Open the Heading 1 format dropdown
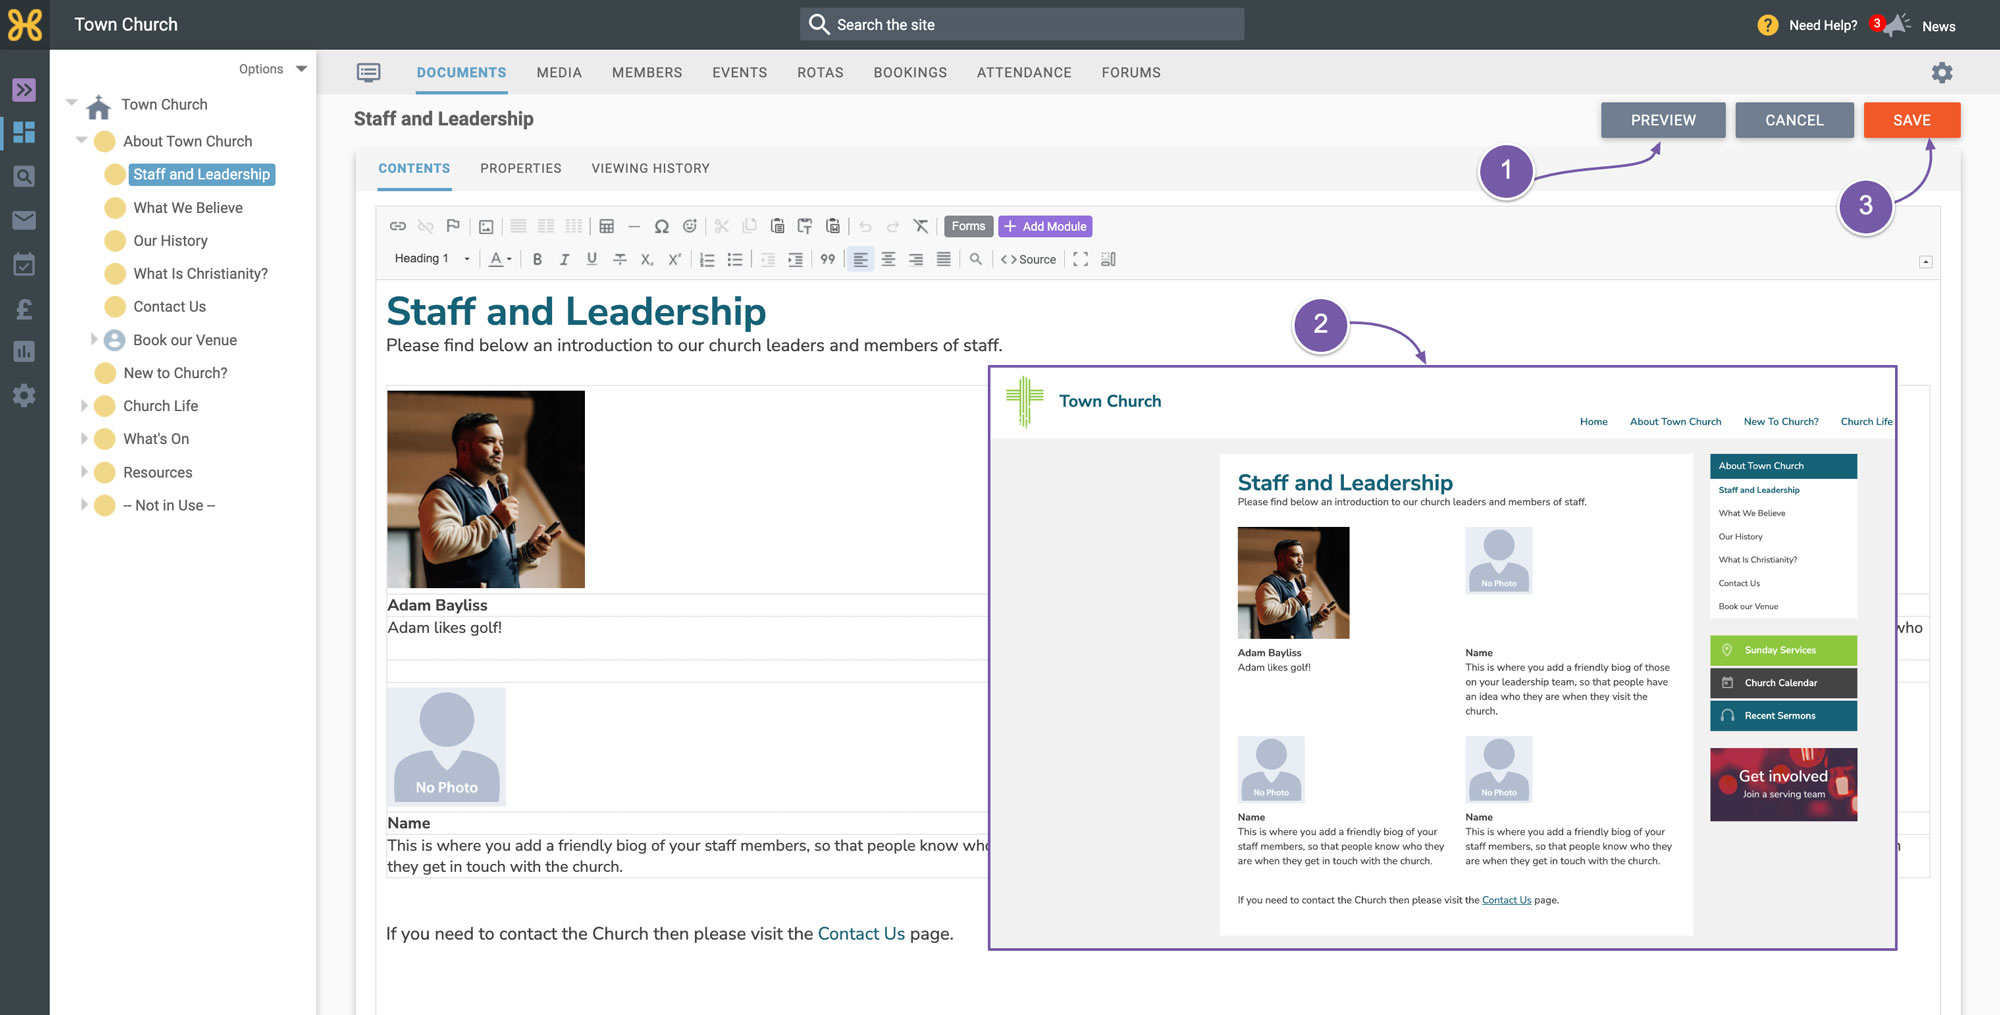Screen dimensions: 2000x1015 point(432,259)
